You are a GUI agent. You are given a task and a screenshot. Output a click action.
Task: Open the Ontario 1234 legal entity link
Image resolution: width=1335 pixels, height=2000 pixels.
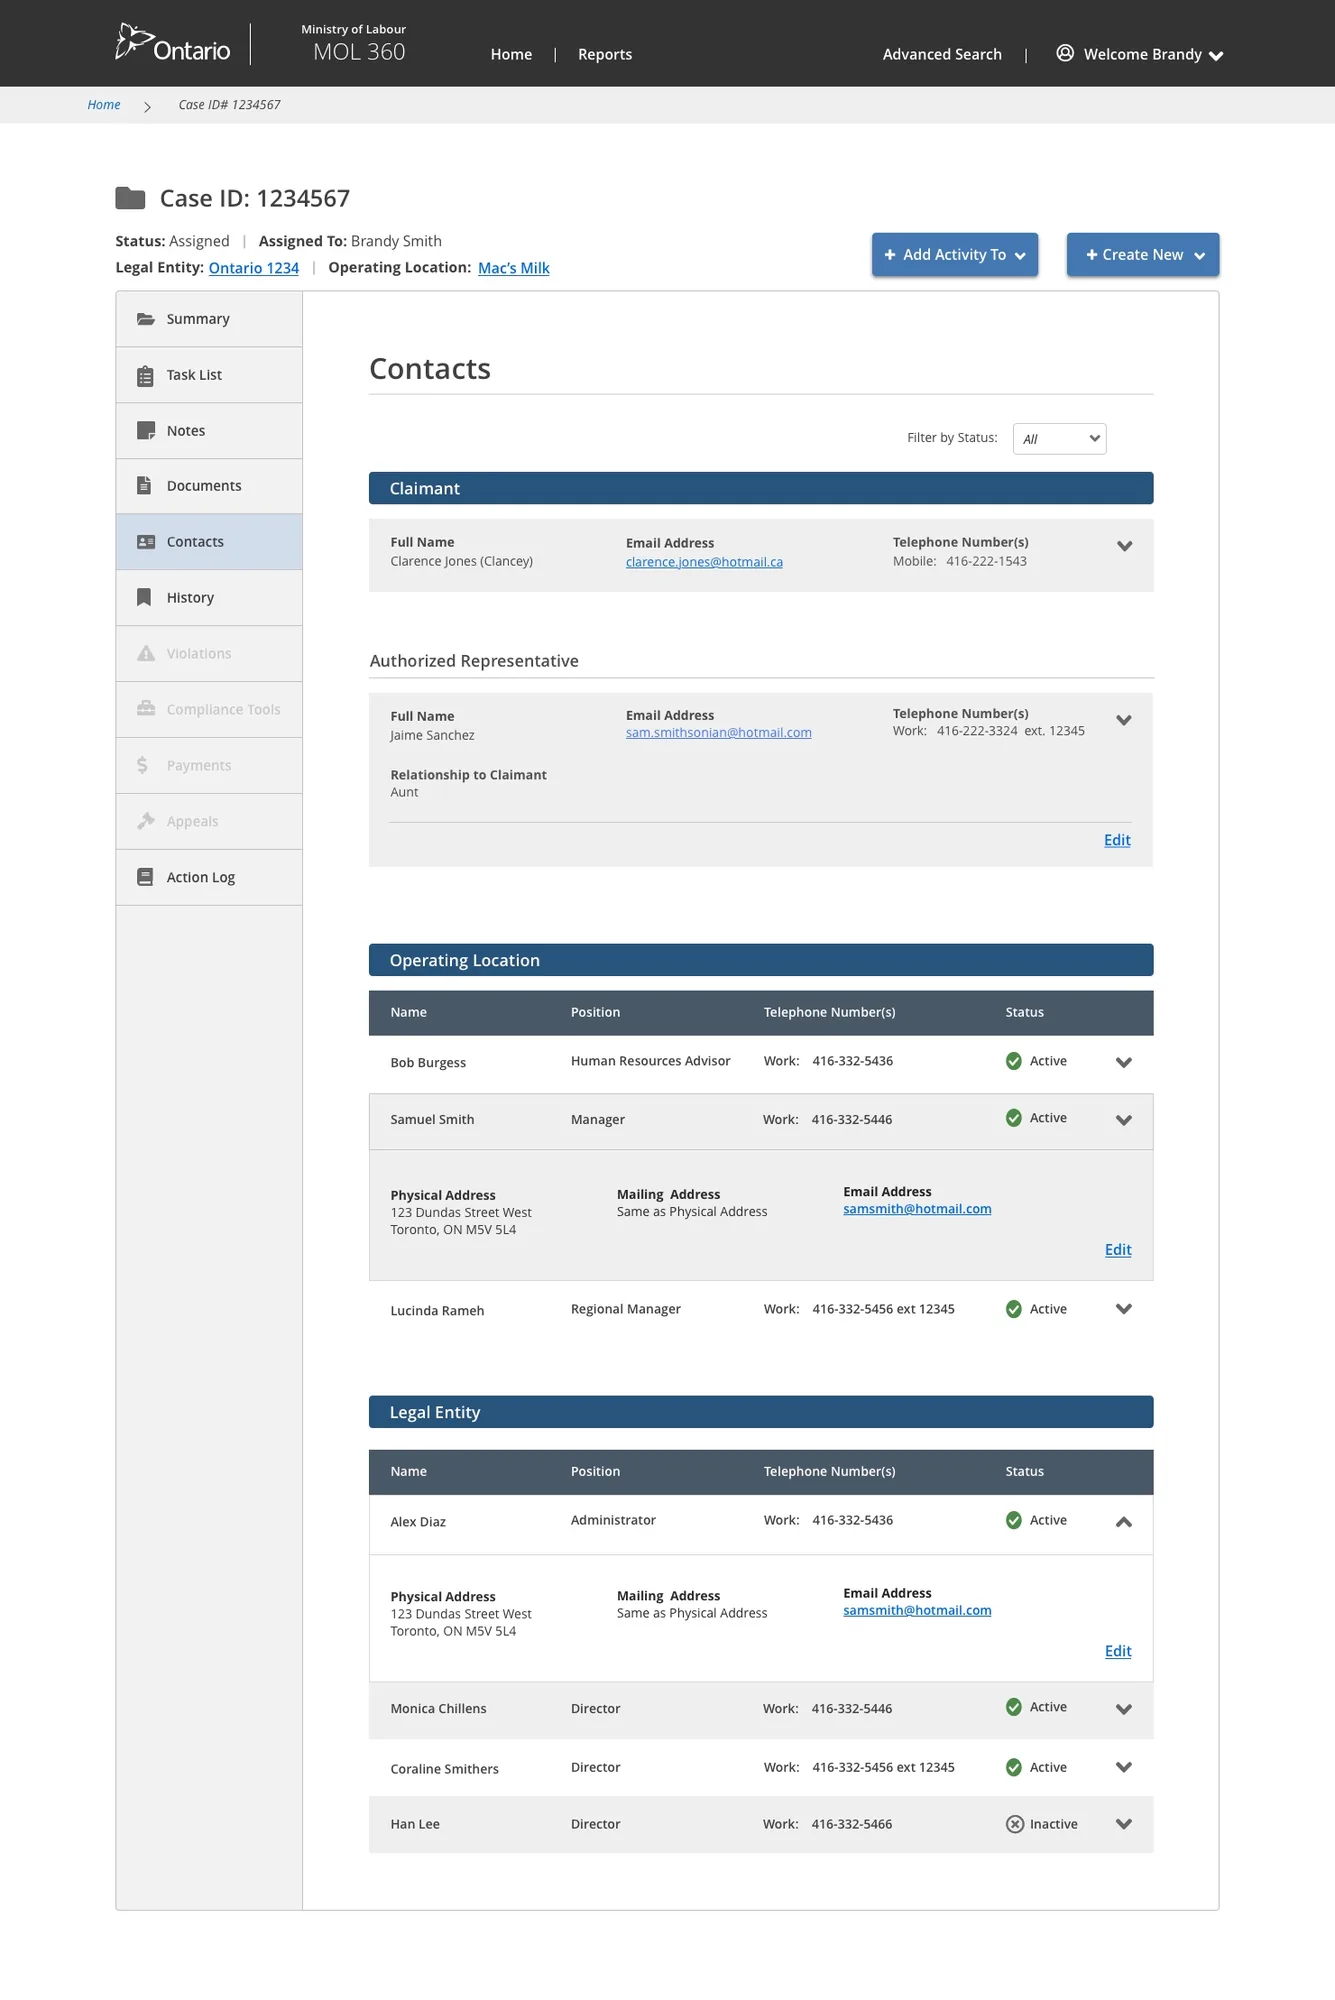tap(254, 268)
